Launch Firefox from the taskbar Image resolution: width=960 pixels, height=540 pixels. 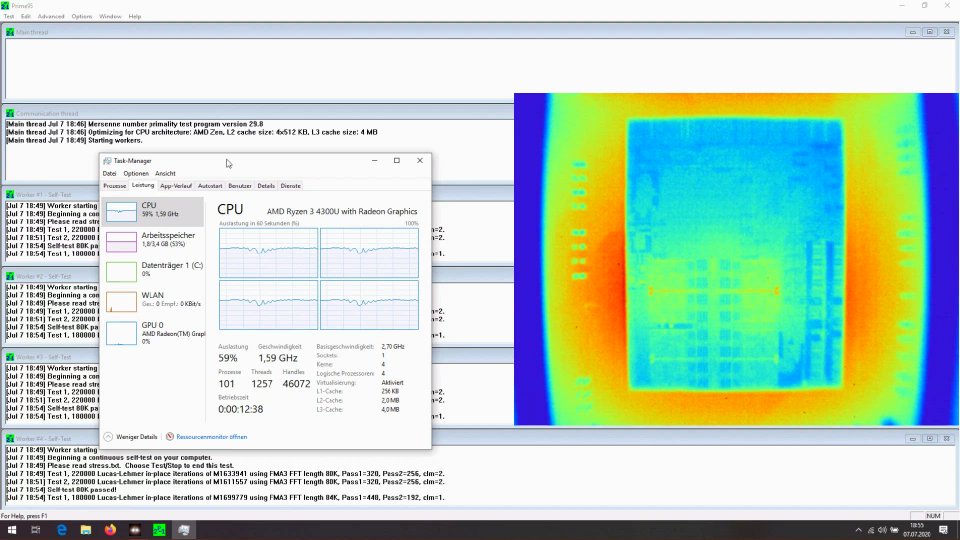[110, 530]
